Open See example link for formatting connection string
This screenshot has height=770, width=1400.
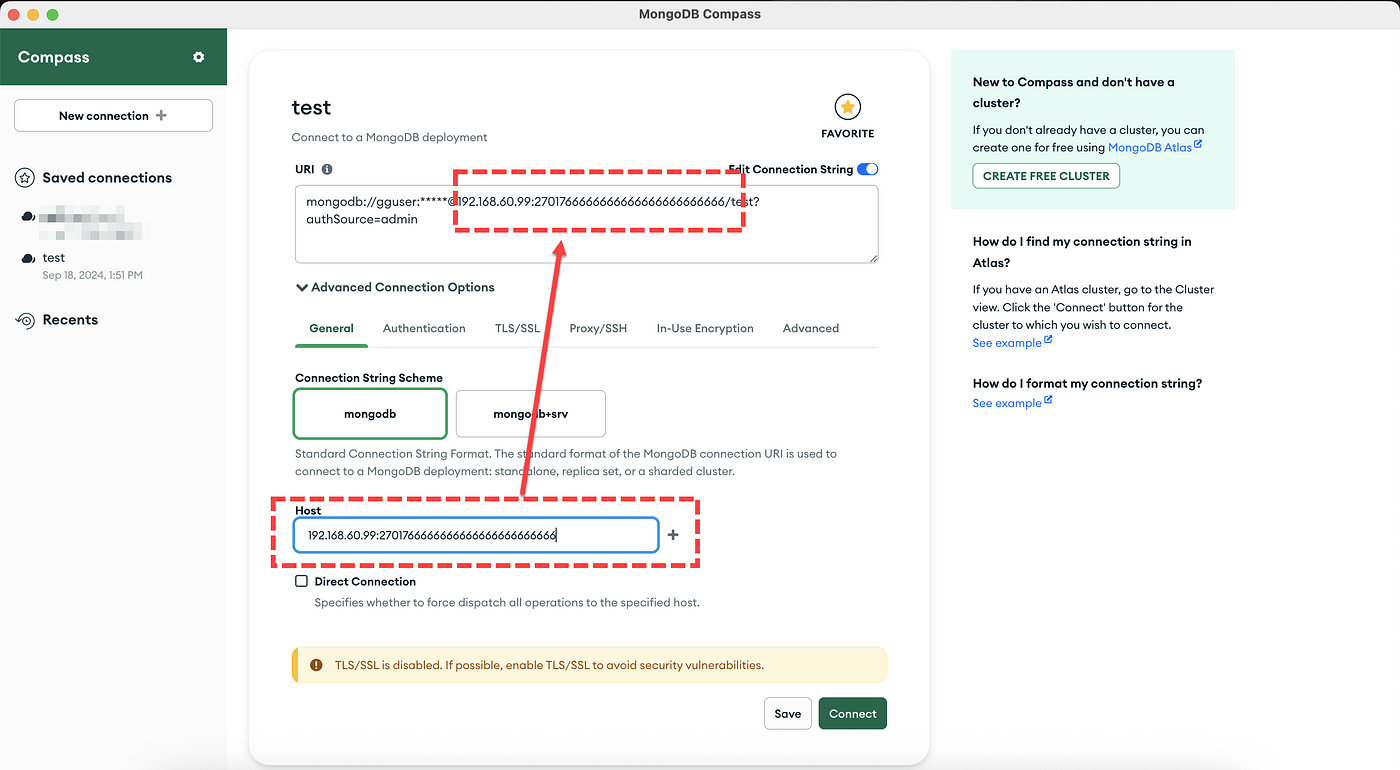(1012, 402)
